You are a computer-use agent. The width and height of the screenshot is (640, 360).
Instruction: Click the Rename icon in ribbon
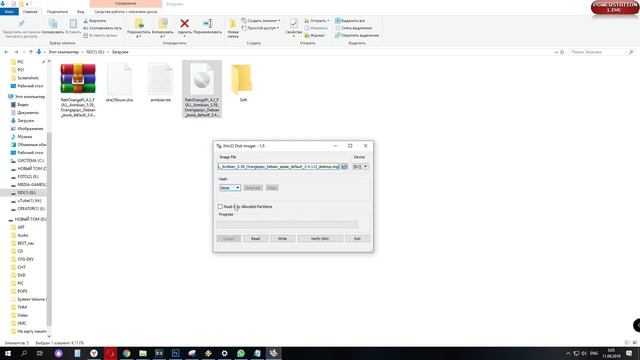point(207,24)
